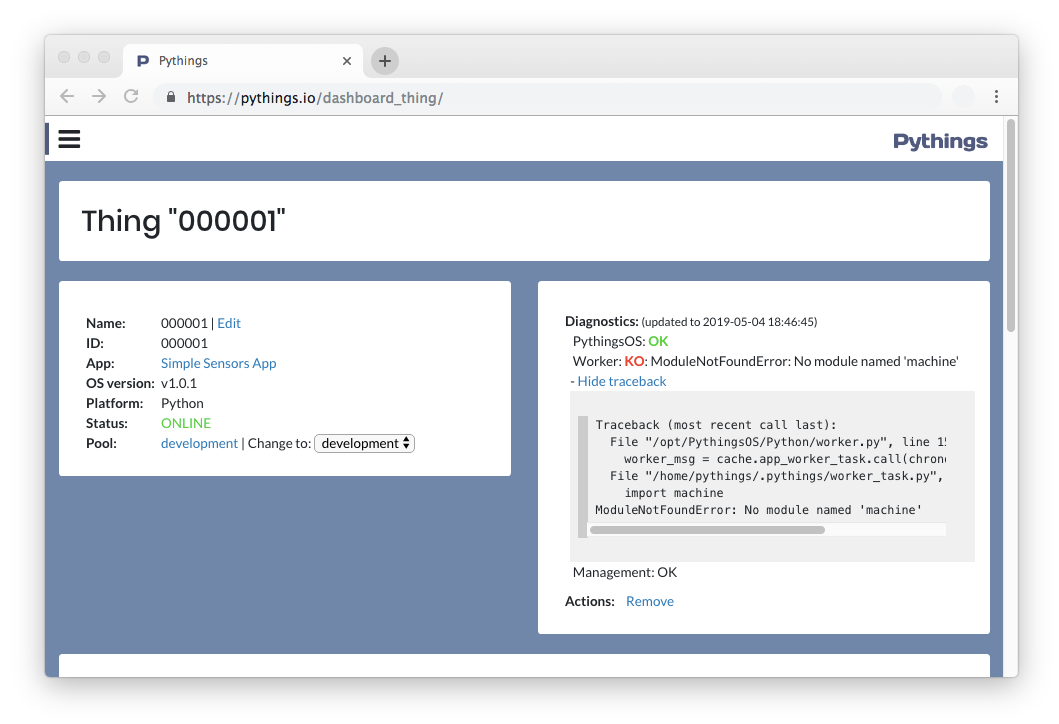
Task: Click the ONLINE status text
Action: [186, 423]
